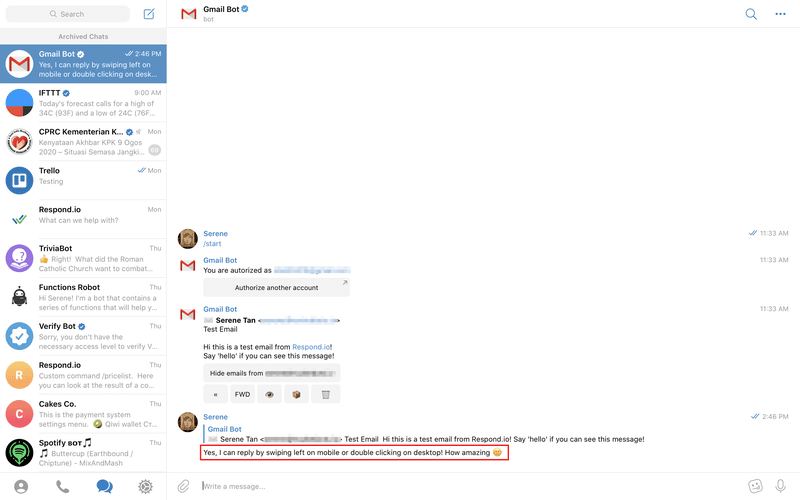Screen dimensions: 800x500
Task: Mark email read with eye button
Action: point(269,394)
